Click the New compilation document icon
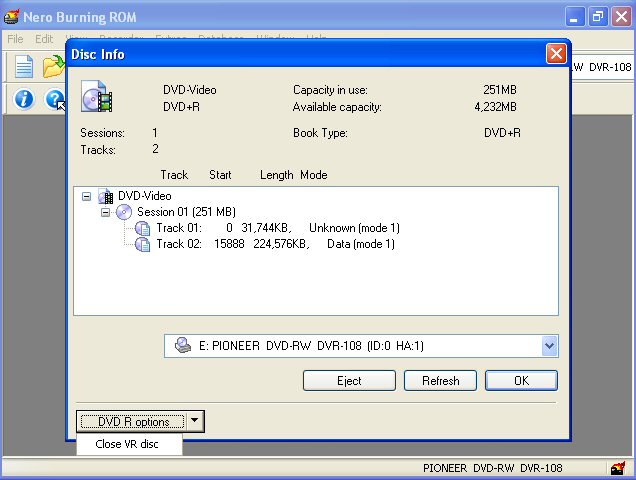 click(x=24, y=66)
